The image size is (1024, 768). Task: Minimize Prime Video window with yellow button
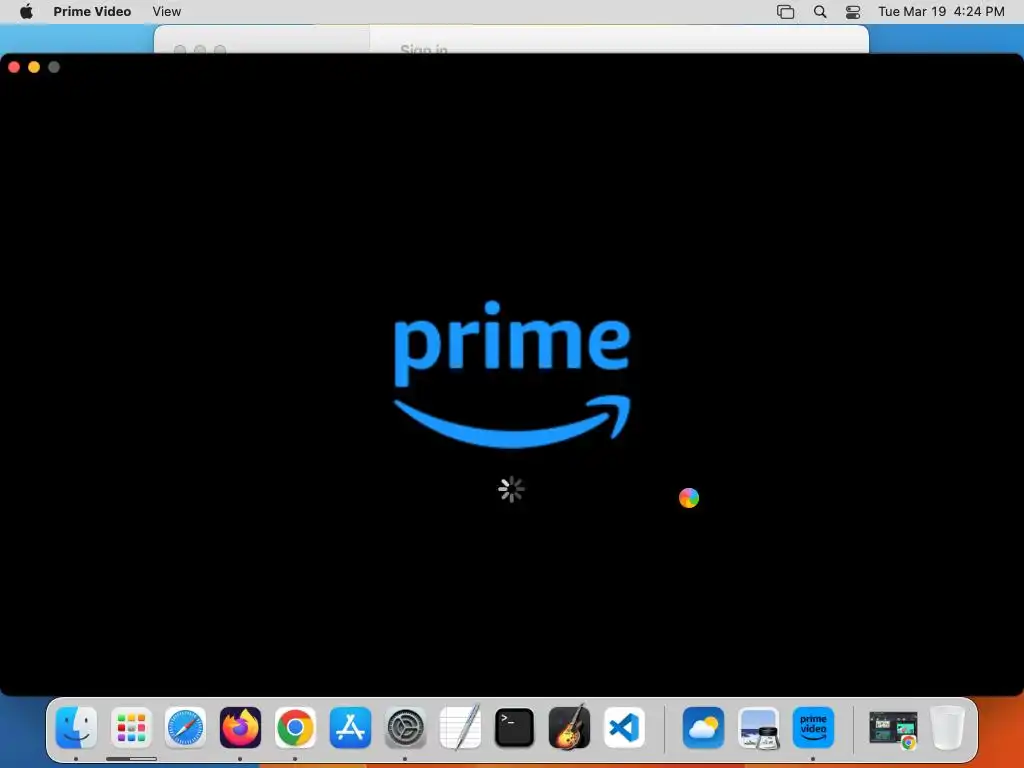[34, 67]
